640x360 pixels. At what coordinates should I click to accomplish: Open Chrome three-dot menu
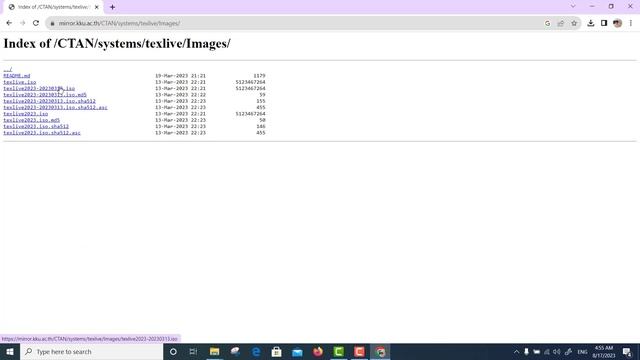coord(631,23)
